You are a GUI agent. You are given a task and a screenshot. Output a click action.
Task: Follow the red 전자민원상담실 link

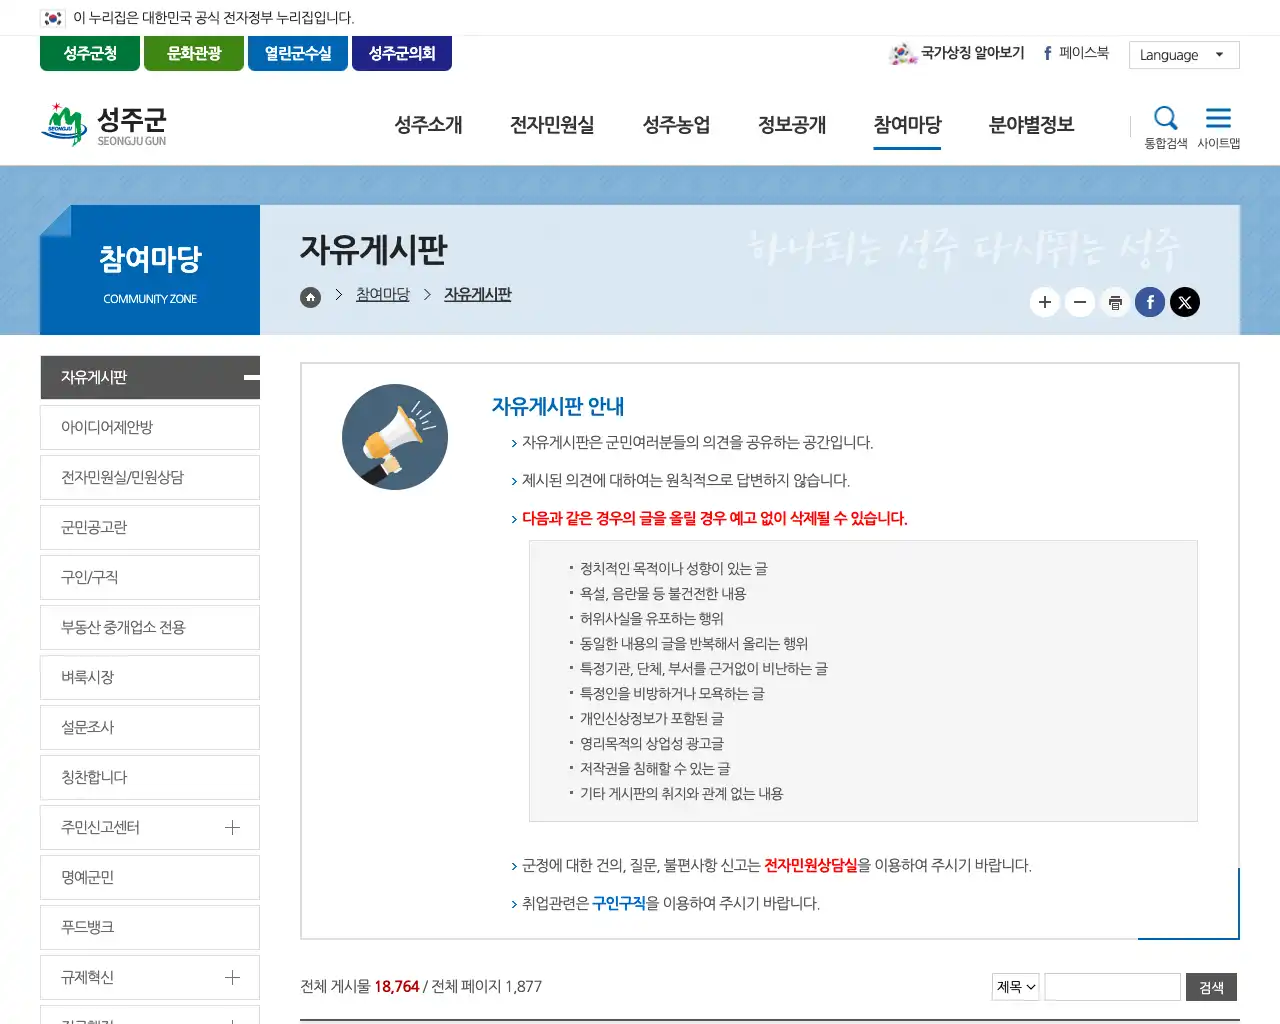[x=811, y=865]
